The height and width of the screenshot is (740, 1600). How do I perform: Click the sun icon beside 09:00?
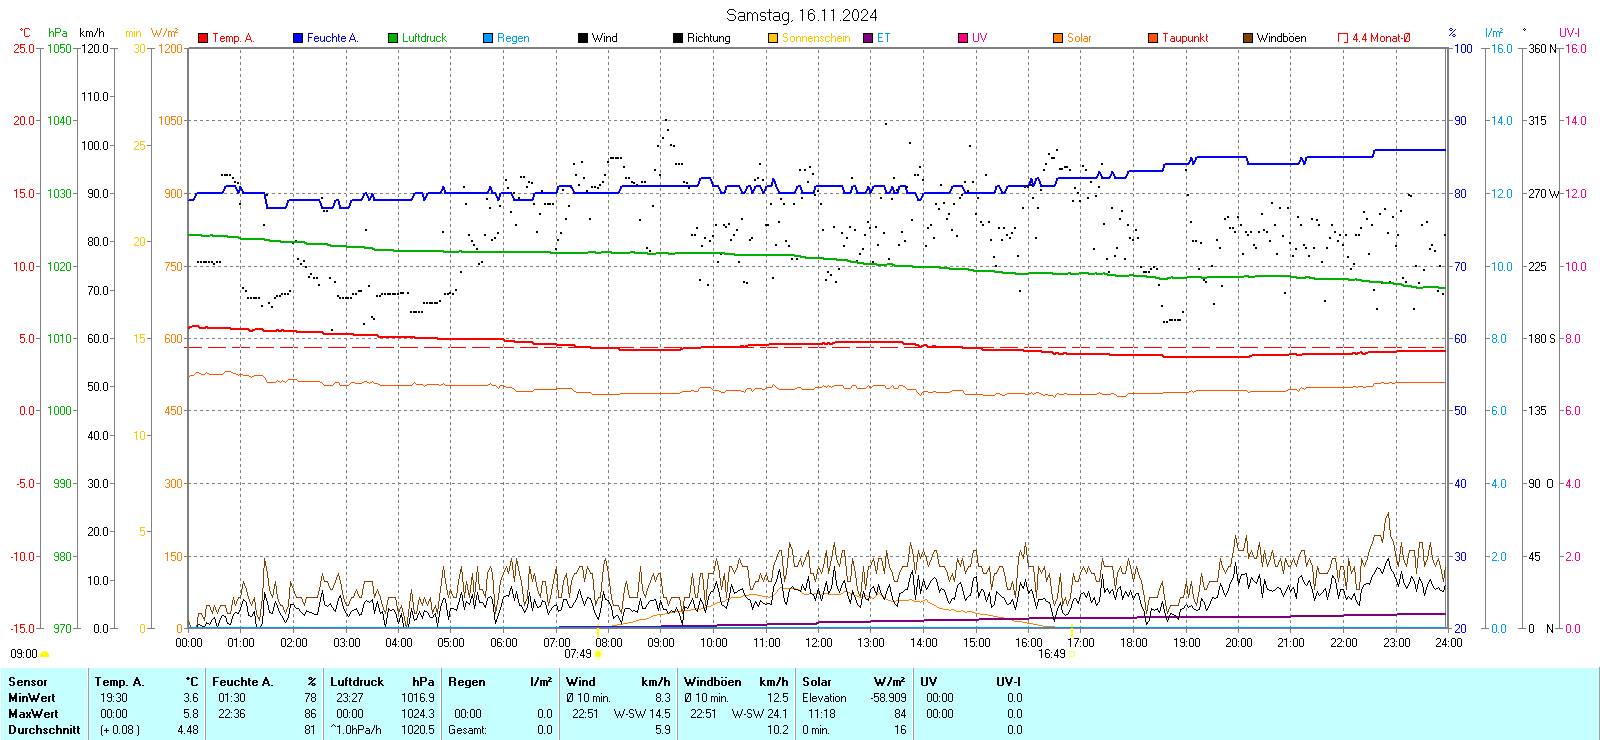(45, 654)
